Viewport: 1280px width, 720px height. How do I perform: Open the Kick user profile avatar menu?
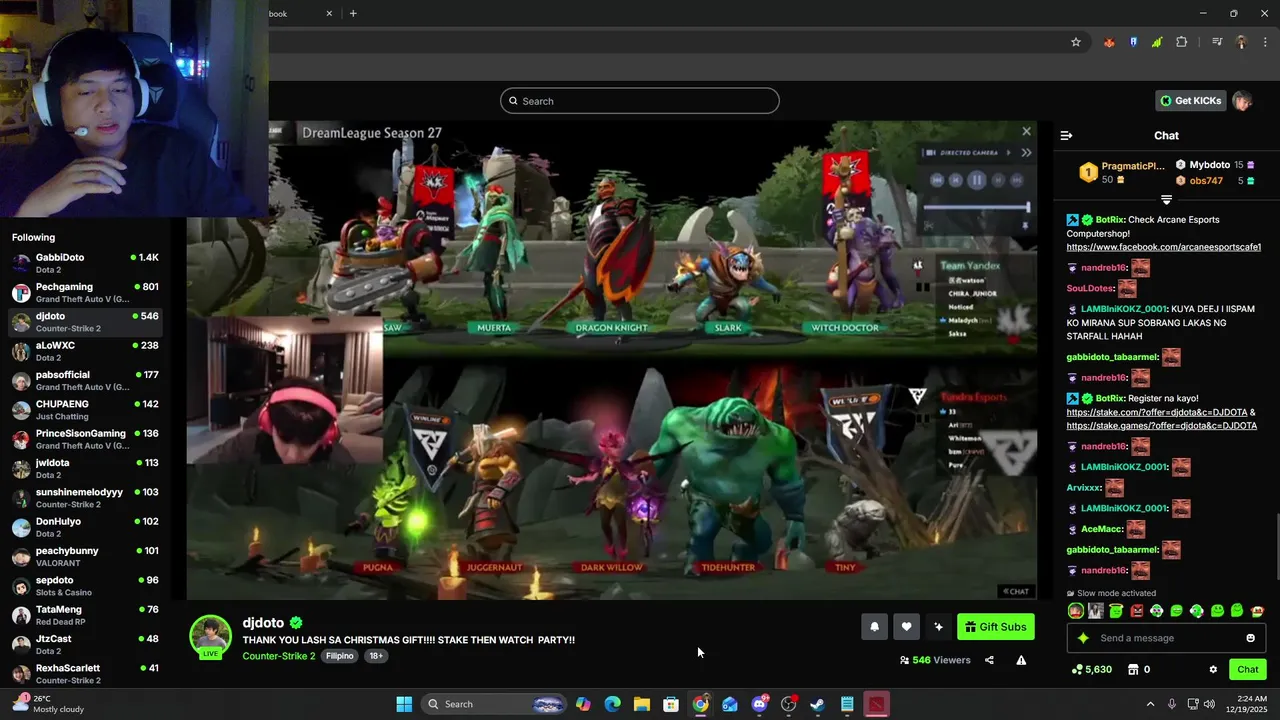pyautogui.click(x=1242, y=101)
